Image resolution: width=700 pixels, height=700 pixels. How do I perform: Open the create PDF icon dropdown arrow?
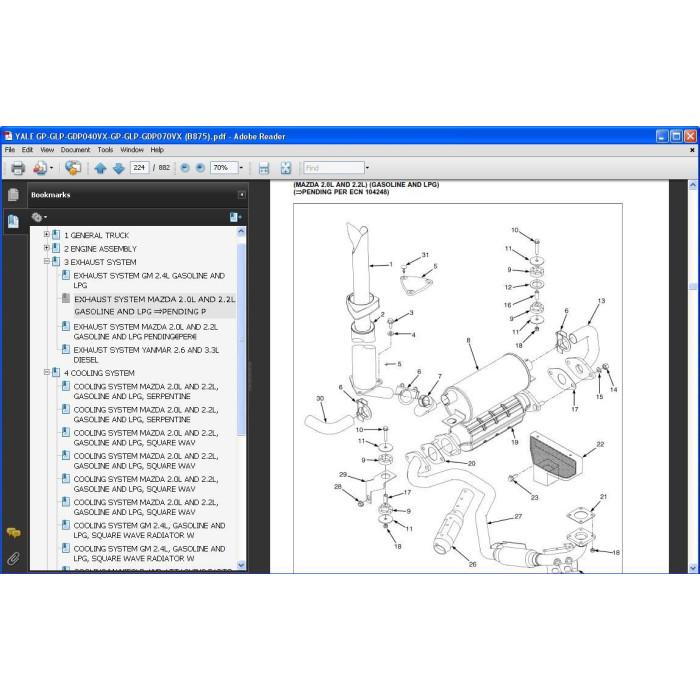pos(51,168)
